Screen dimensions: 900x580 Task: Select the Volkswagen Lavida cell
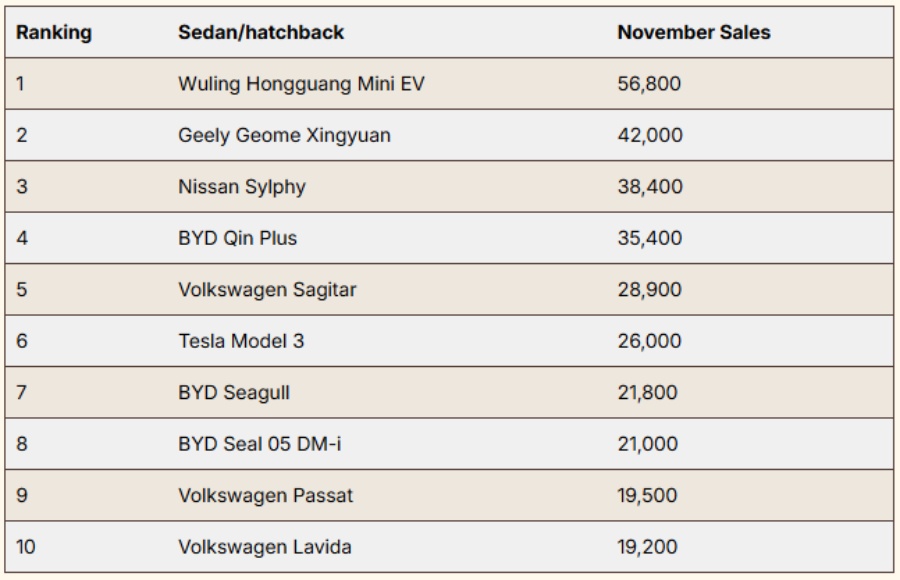tap(265, 547)
